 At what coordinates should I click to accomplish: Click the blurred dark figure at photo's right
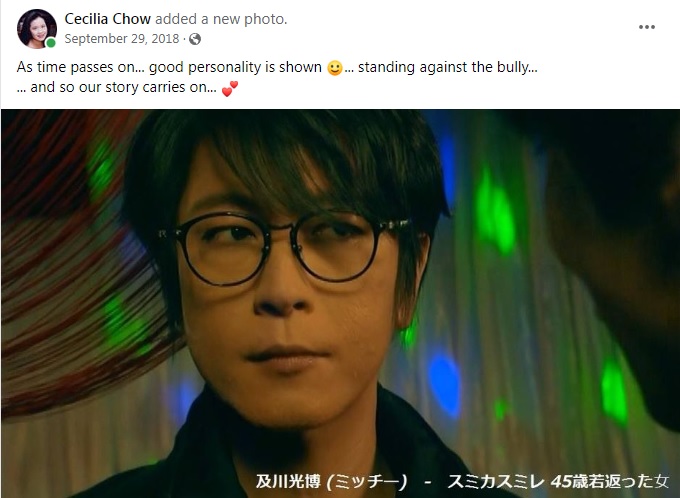pos(616,260)
